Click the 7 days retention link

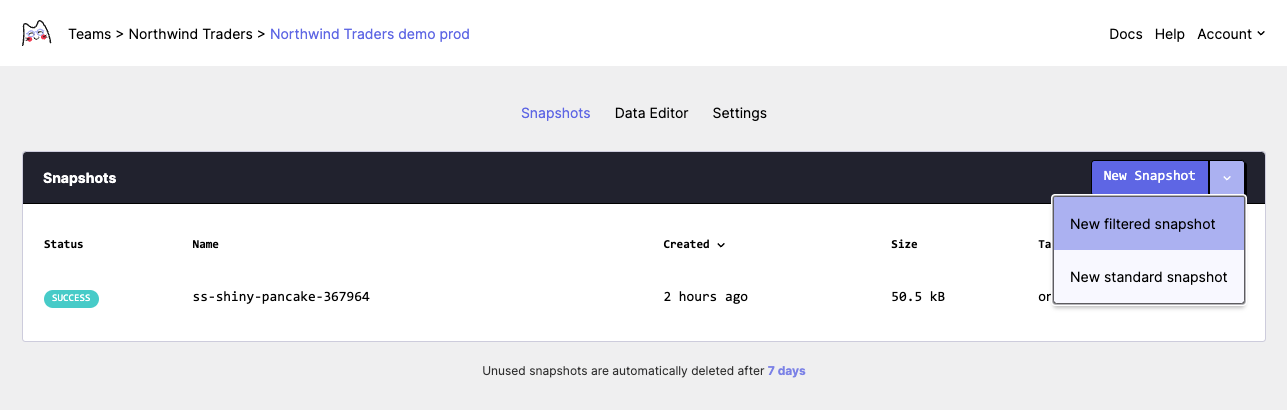786,371
